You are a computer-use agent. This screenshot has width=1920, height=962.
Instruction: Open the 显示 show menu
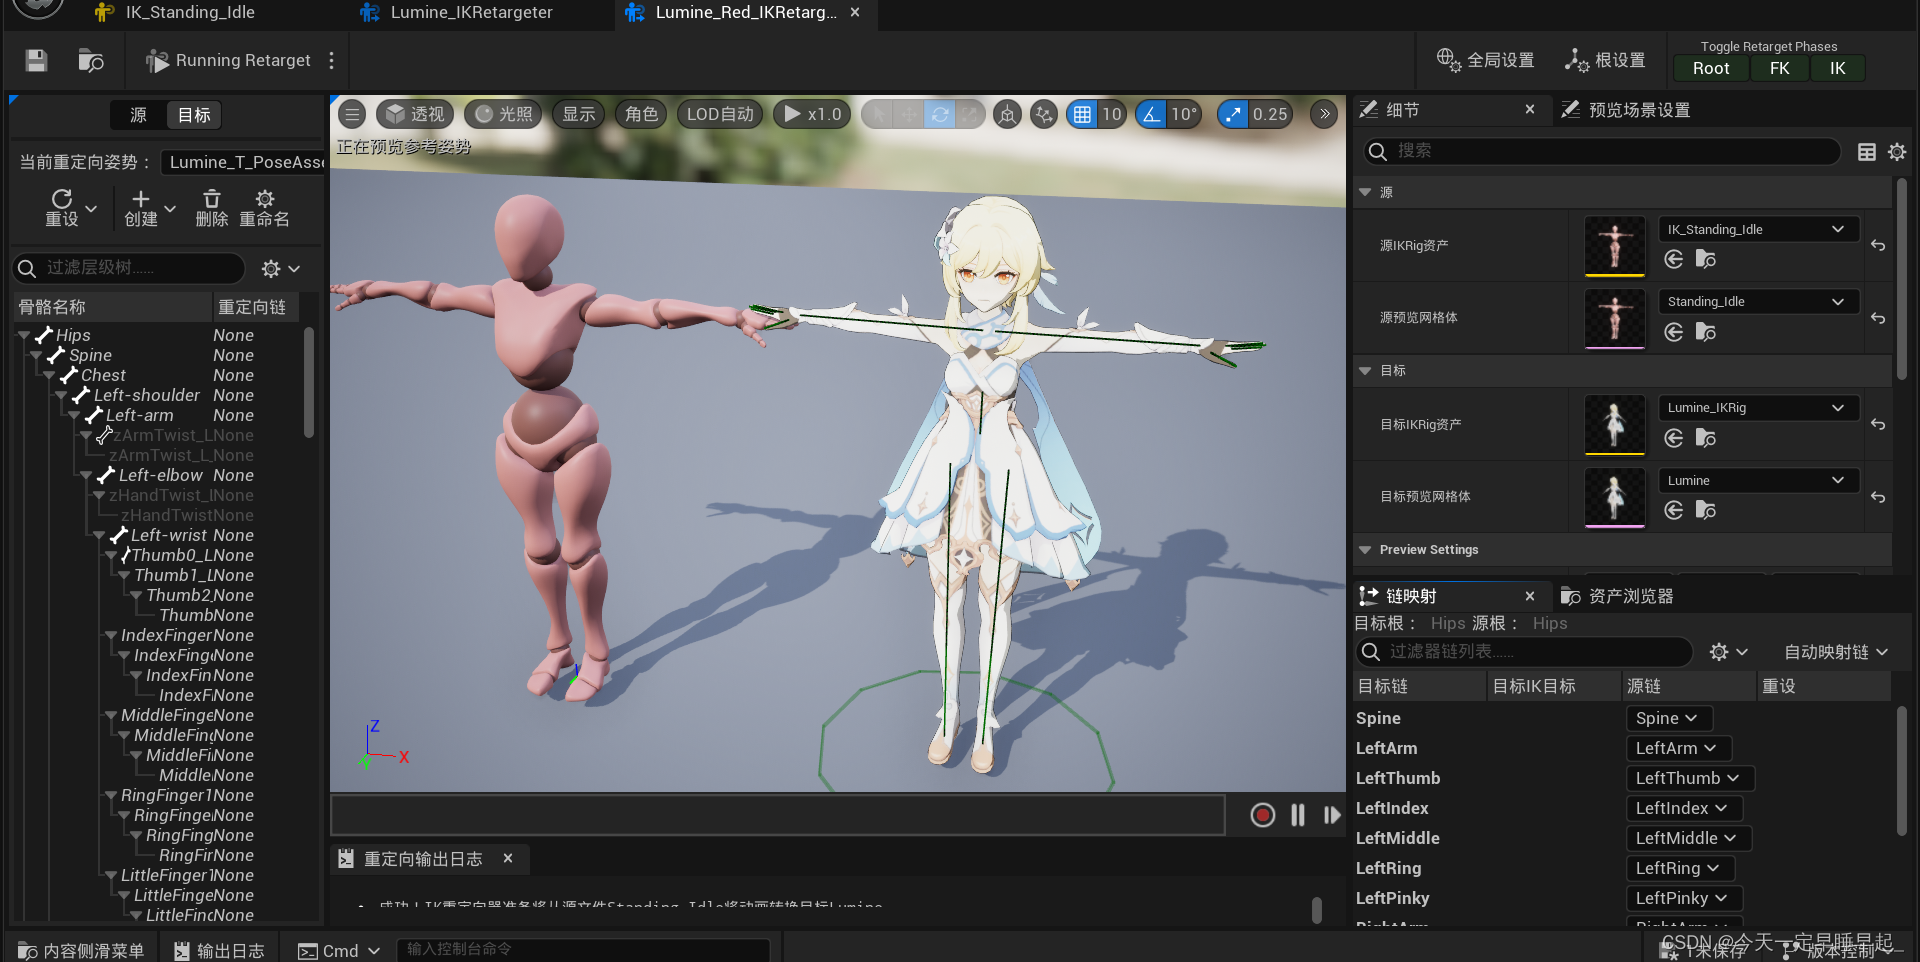click(x=578, y=114)
